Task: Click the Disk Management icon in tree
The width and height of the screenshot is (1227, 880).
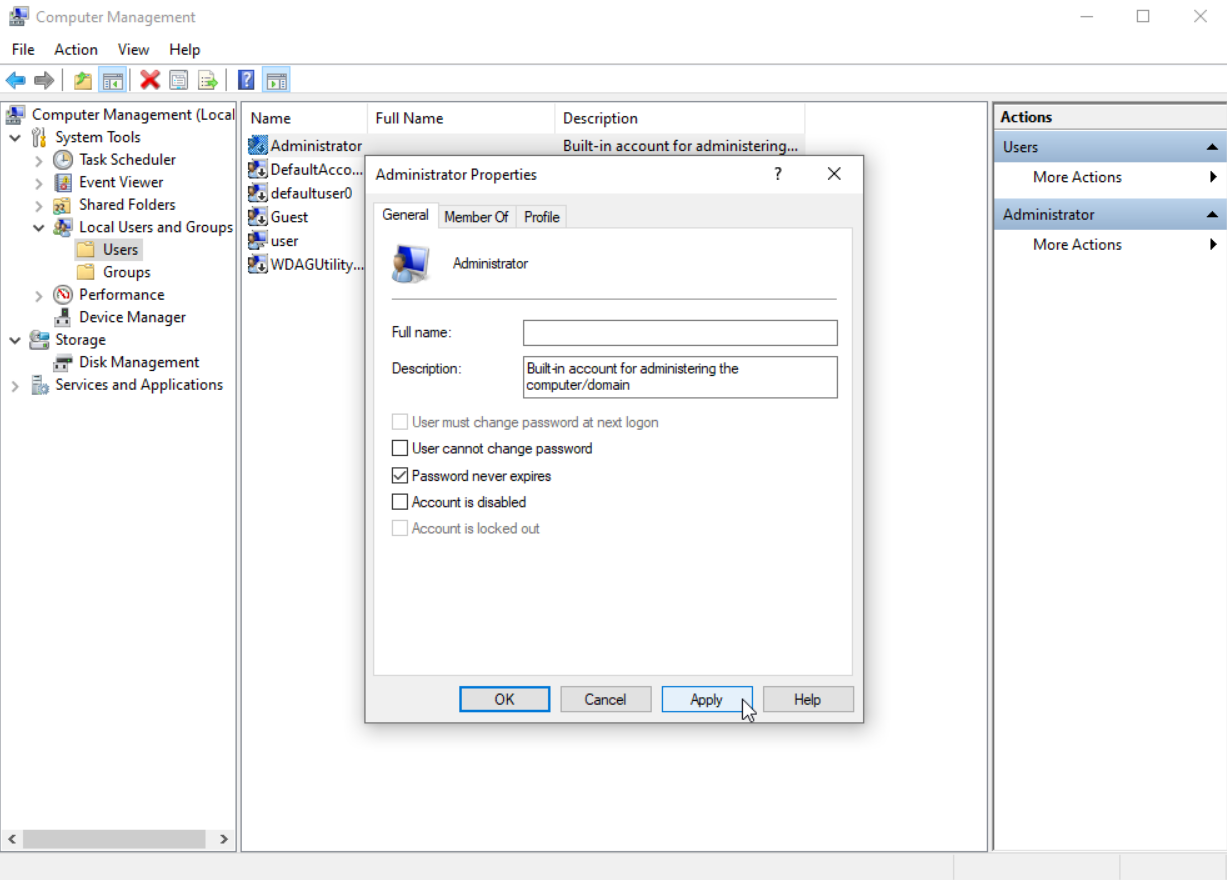Action: pos(63,362)
